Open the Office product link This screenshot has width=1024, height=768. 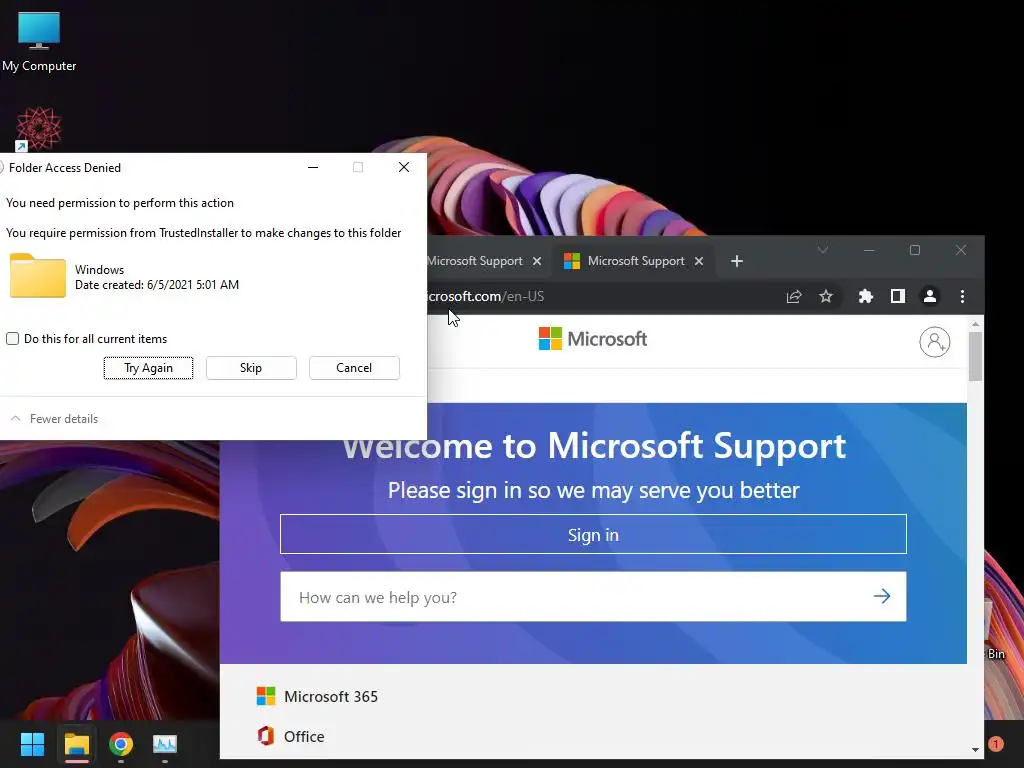(x=291, y=736)
